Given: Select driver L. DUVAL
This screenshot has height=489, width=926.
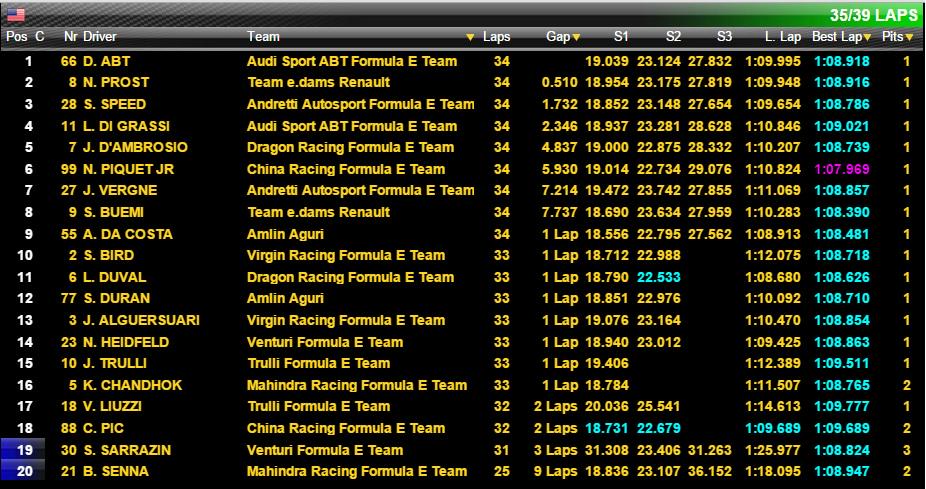Looking at the screenshot, I should pos(115,278).
